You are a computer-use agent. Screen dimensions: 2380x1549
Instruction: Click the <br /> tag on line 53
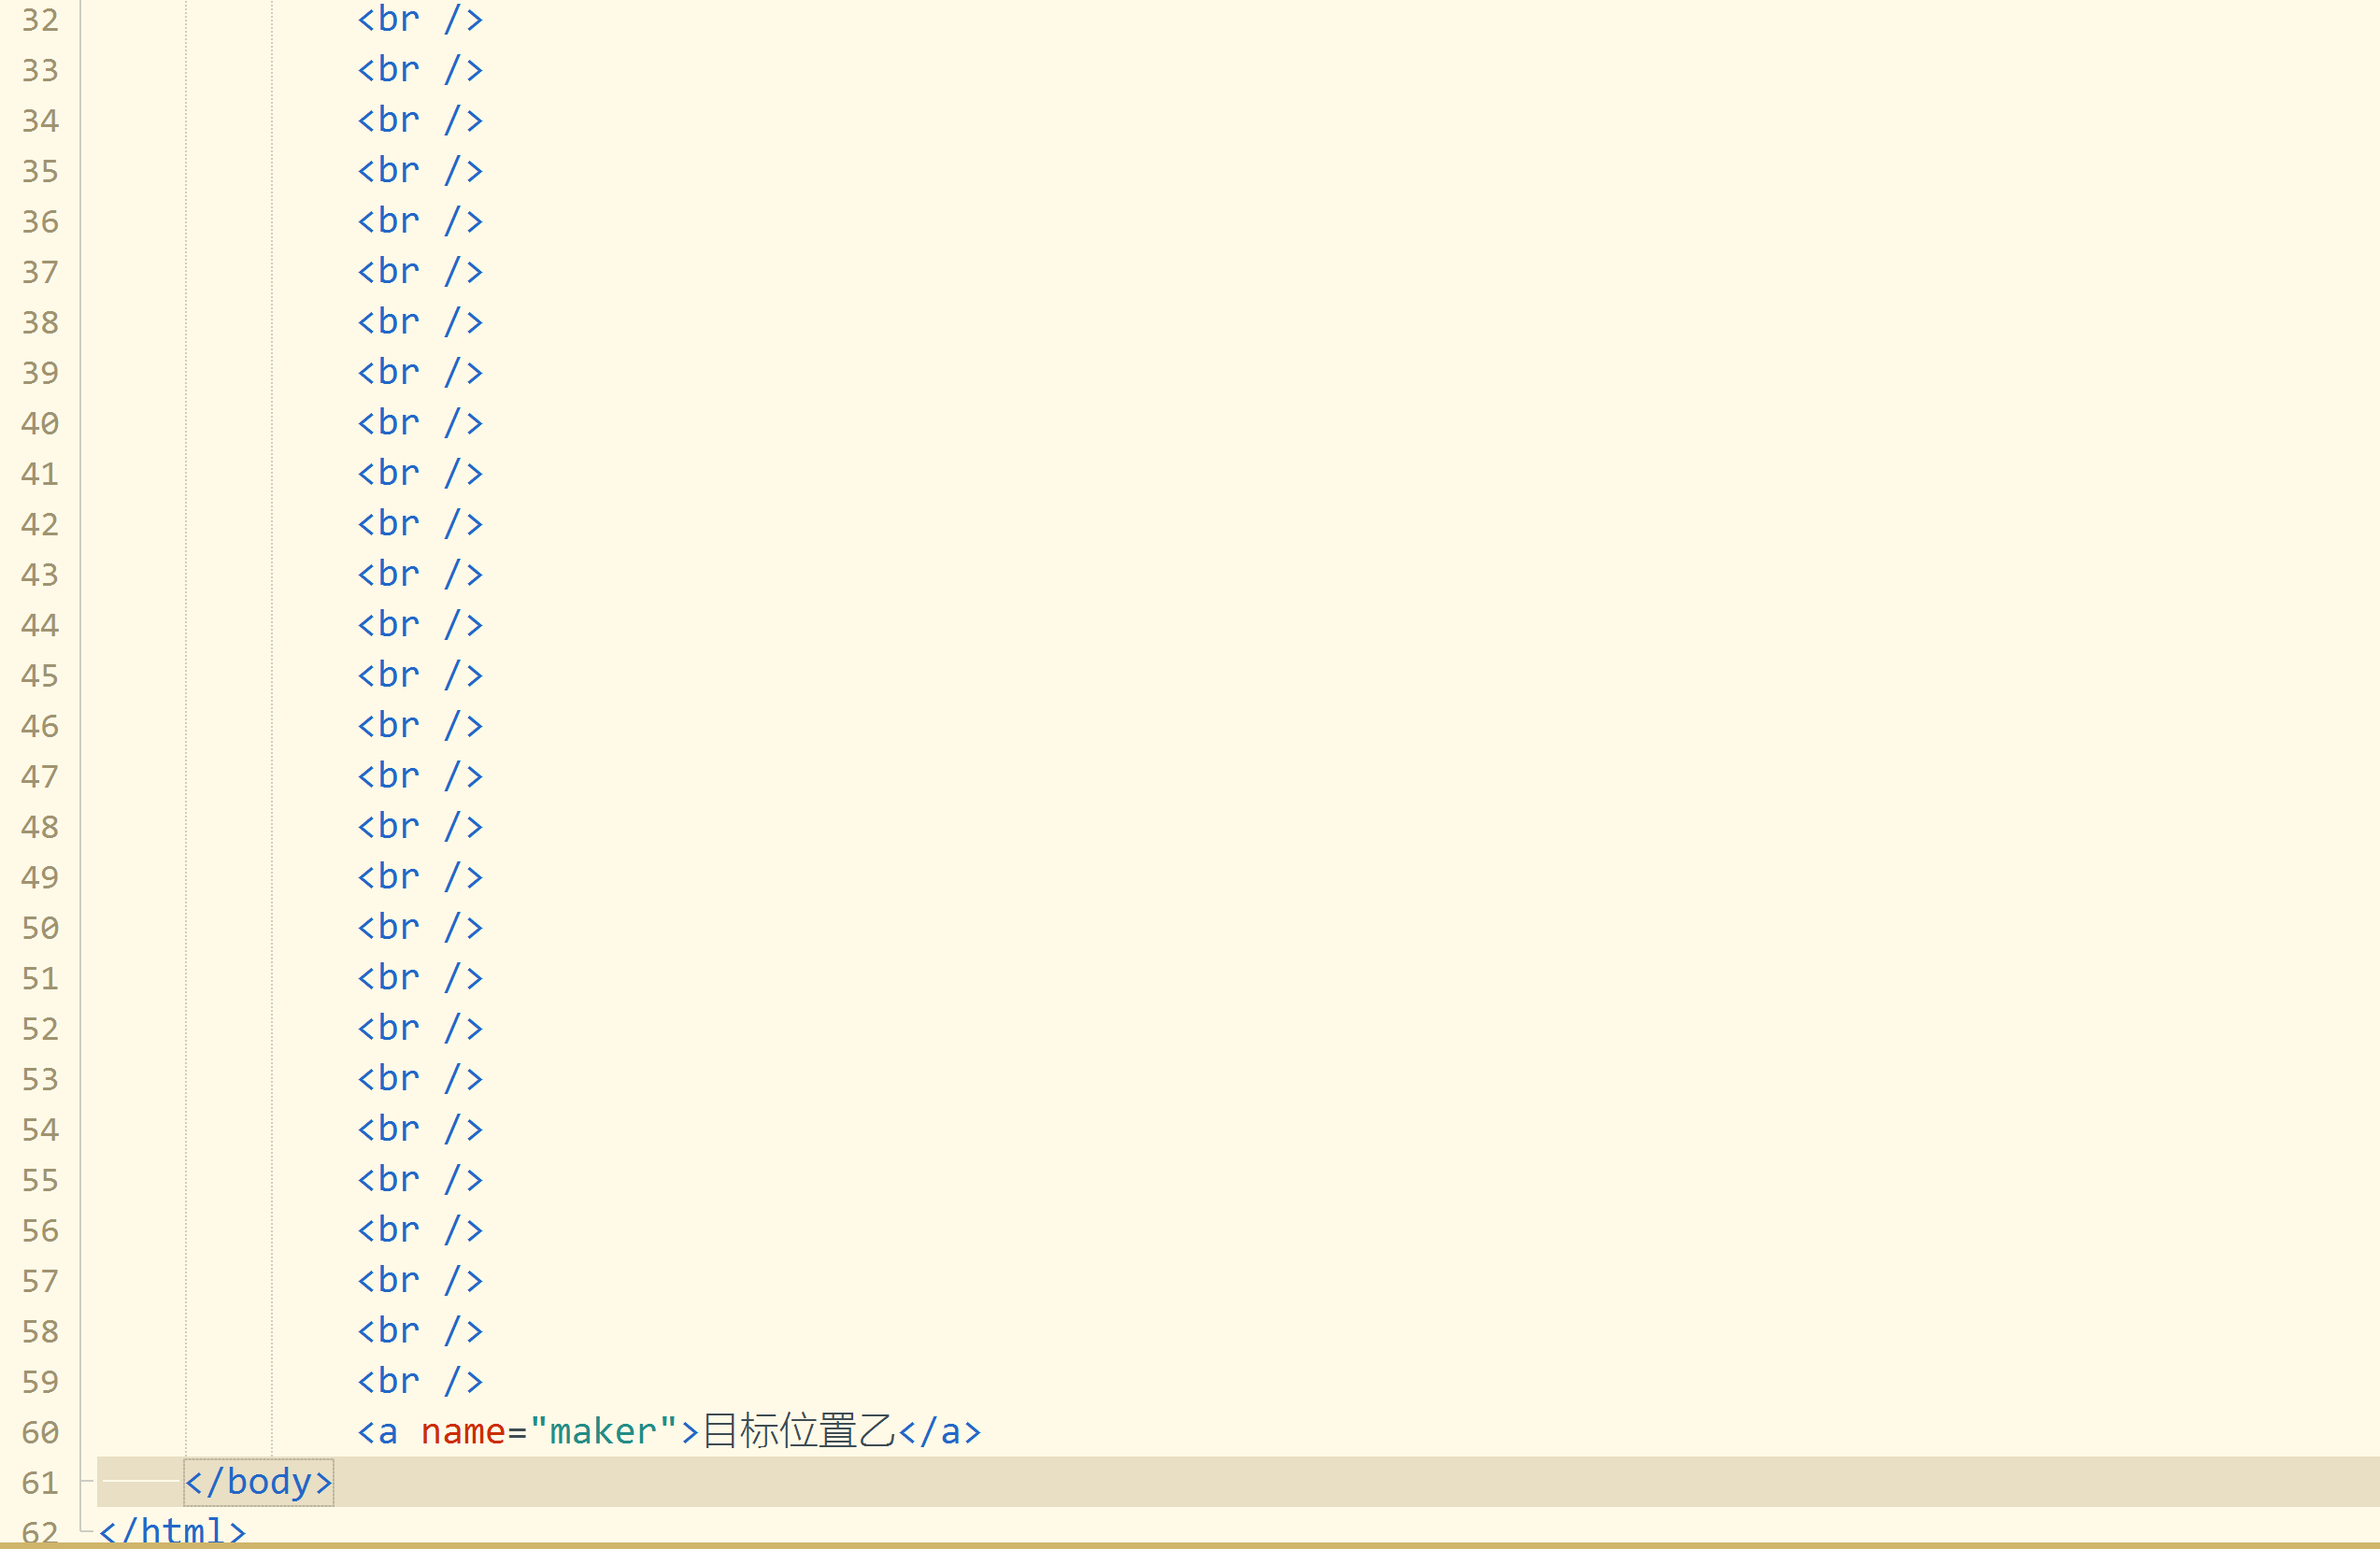point(420,1078)
